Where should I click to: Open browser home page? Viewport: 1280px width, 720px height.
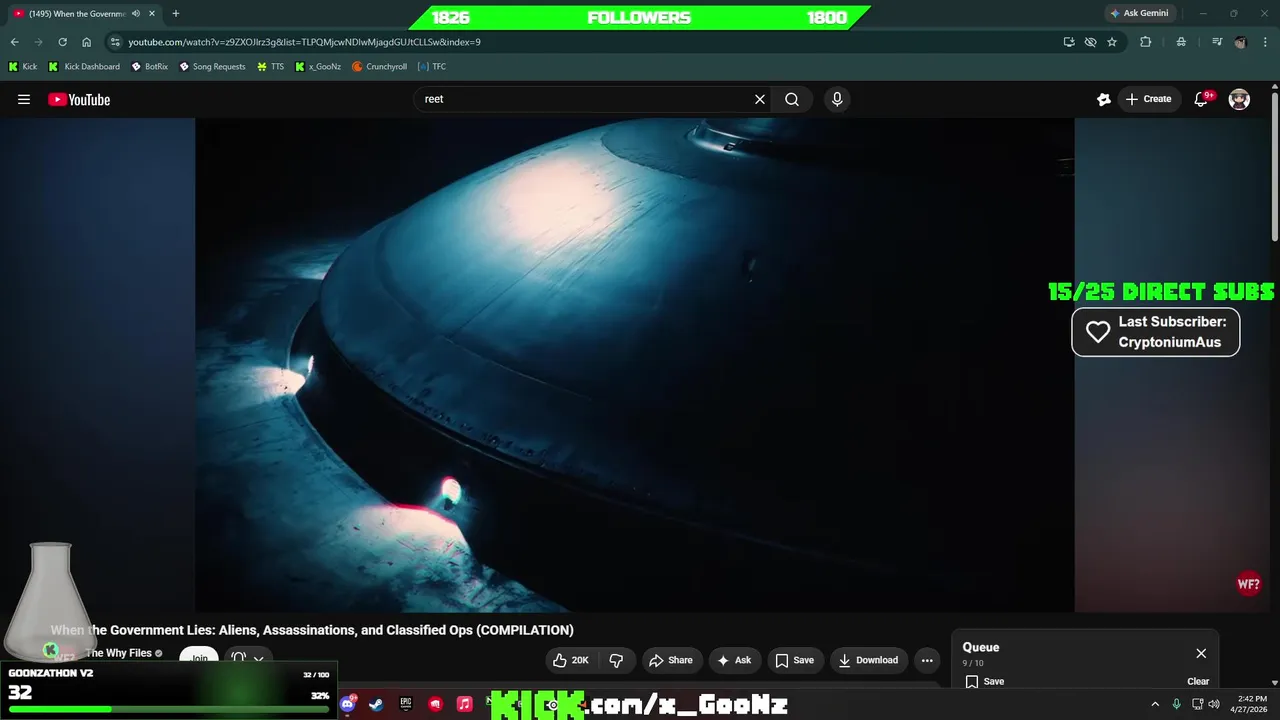[87, 42]
